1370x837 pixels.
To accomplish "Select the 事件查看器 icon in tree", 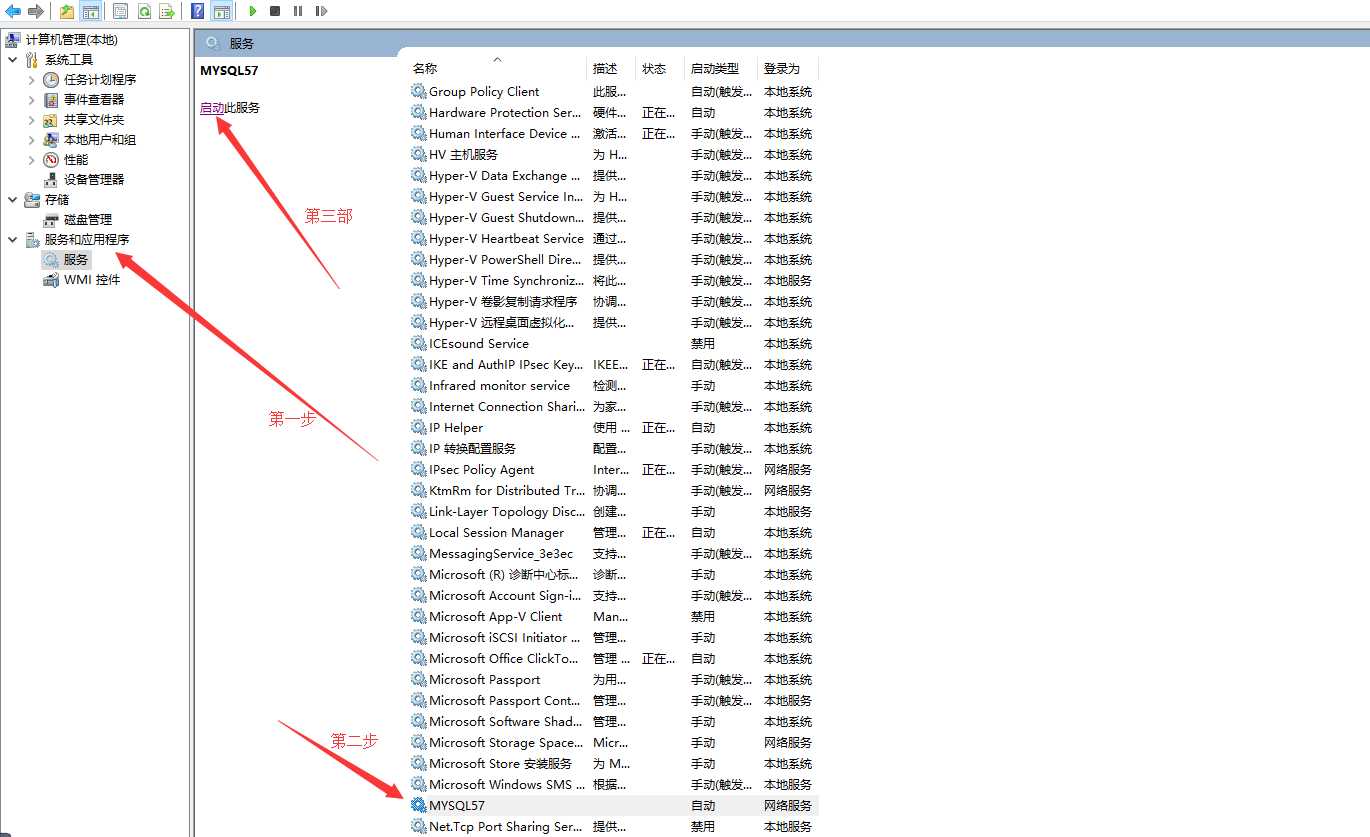I will coord(51,100).
